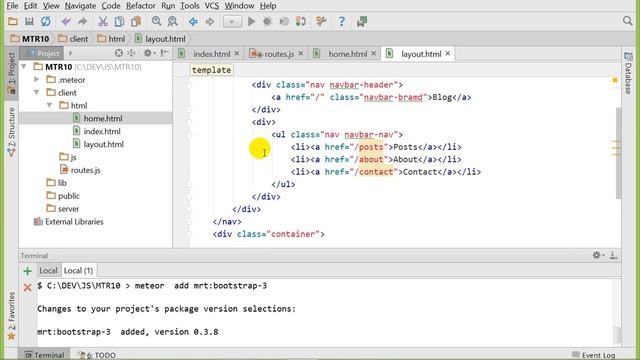Open the Project panel gear settings
Image resolution: width=640 pixels, height=360 pixels.
tap(149, 53)
